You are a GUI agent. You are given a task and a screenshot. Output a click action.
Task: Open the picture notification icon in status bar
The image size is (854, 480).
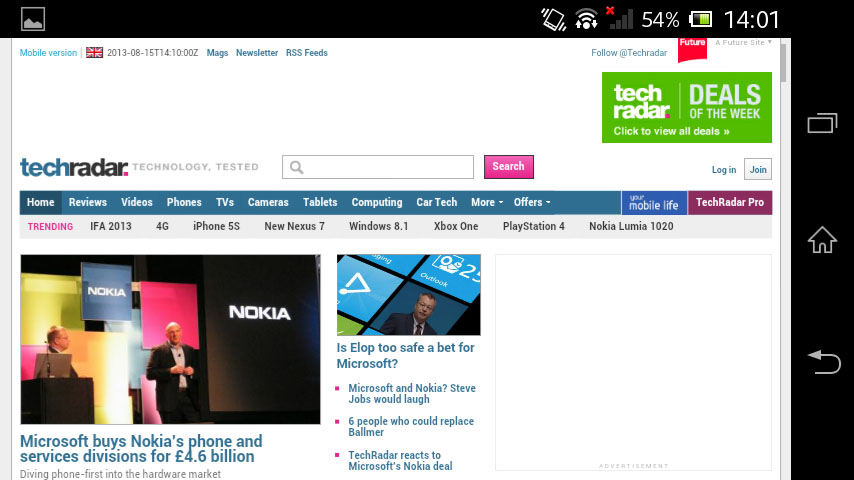coord(33,20)
